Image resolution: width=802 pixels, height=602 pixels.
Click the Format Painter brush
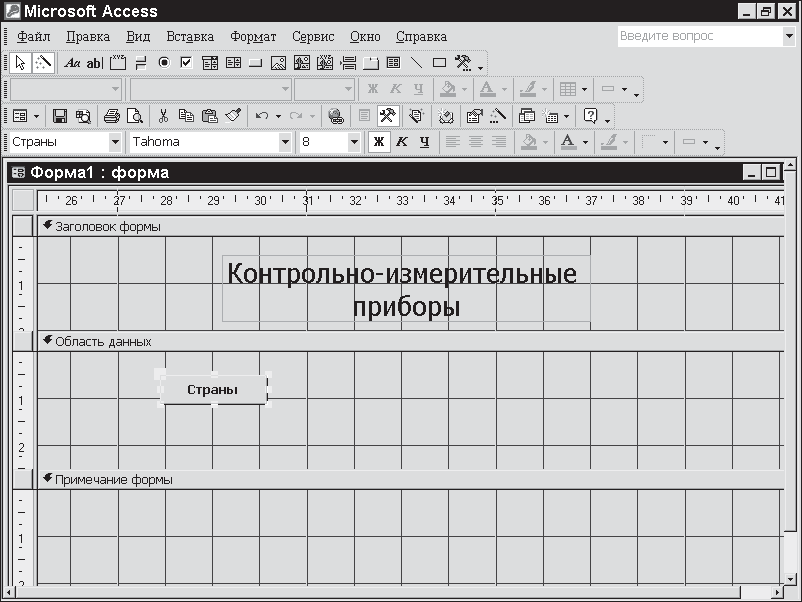pos(233,116)
